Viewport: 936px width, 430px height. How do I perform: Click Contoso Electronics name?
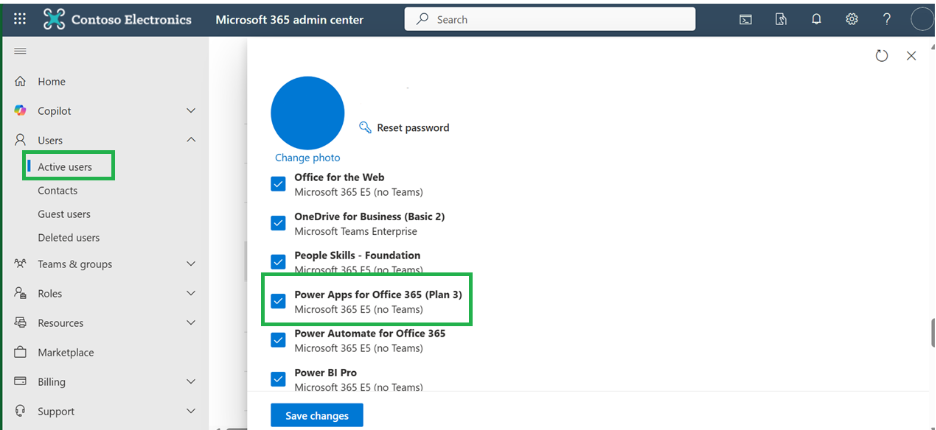click(x=131, y=20)
